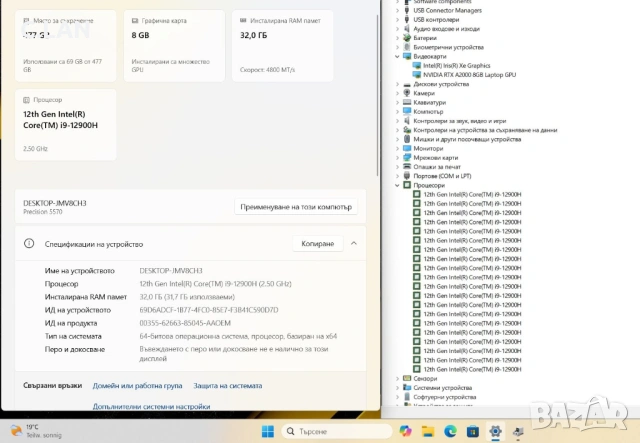Click product ID value 00355-62663-85045-AAOEM
Viewport: 640px width, 443px height.
point(185,323)
